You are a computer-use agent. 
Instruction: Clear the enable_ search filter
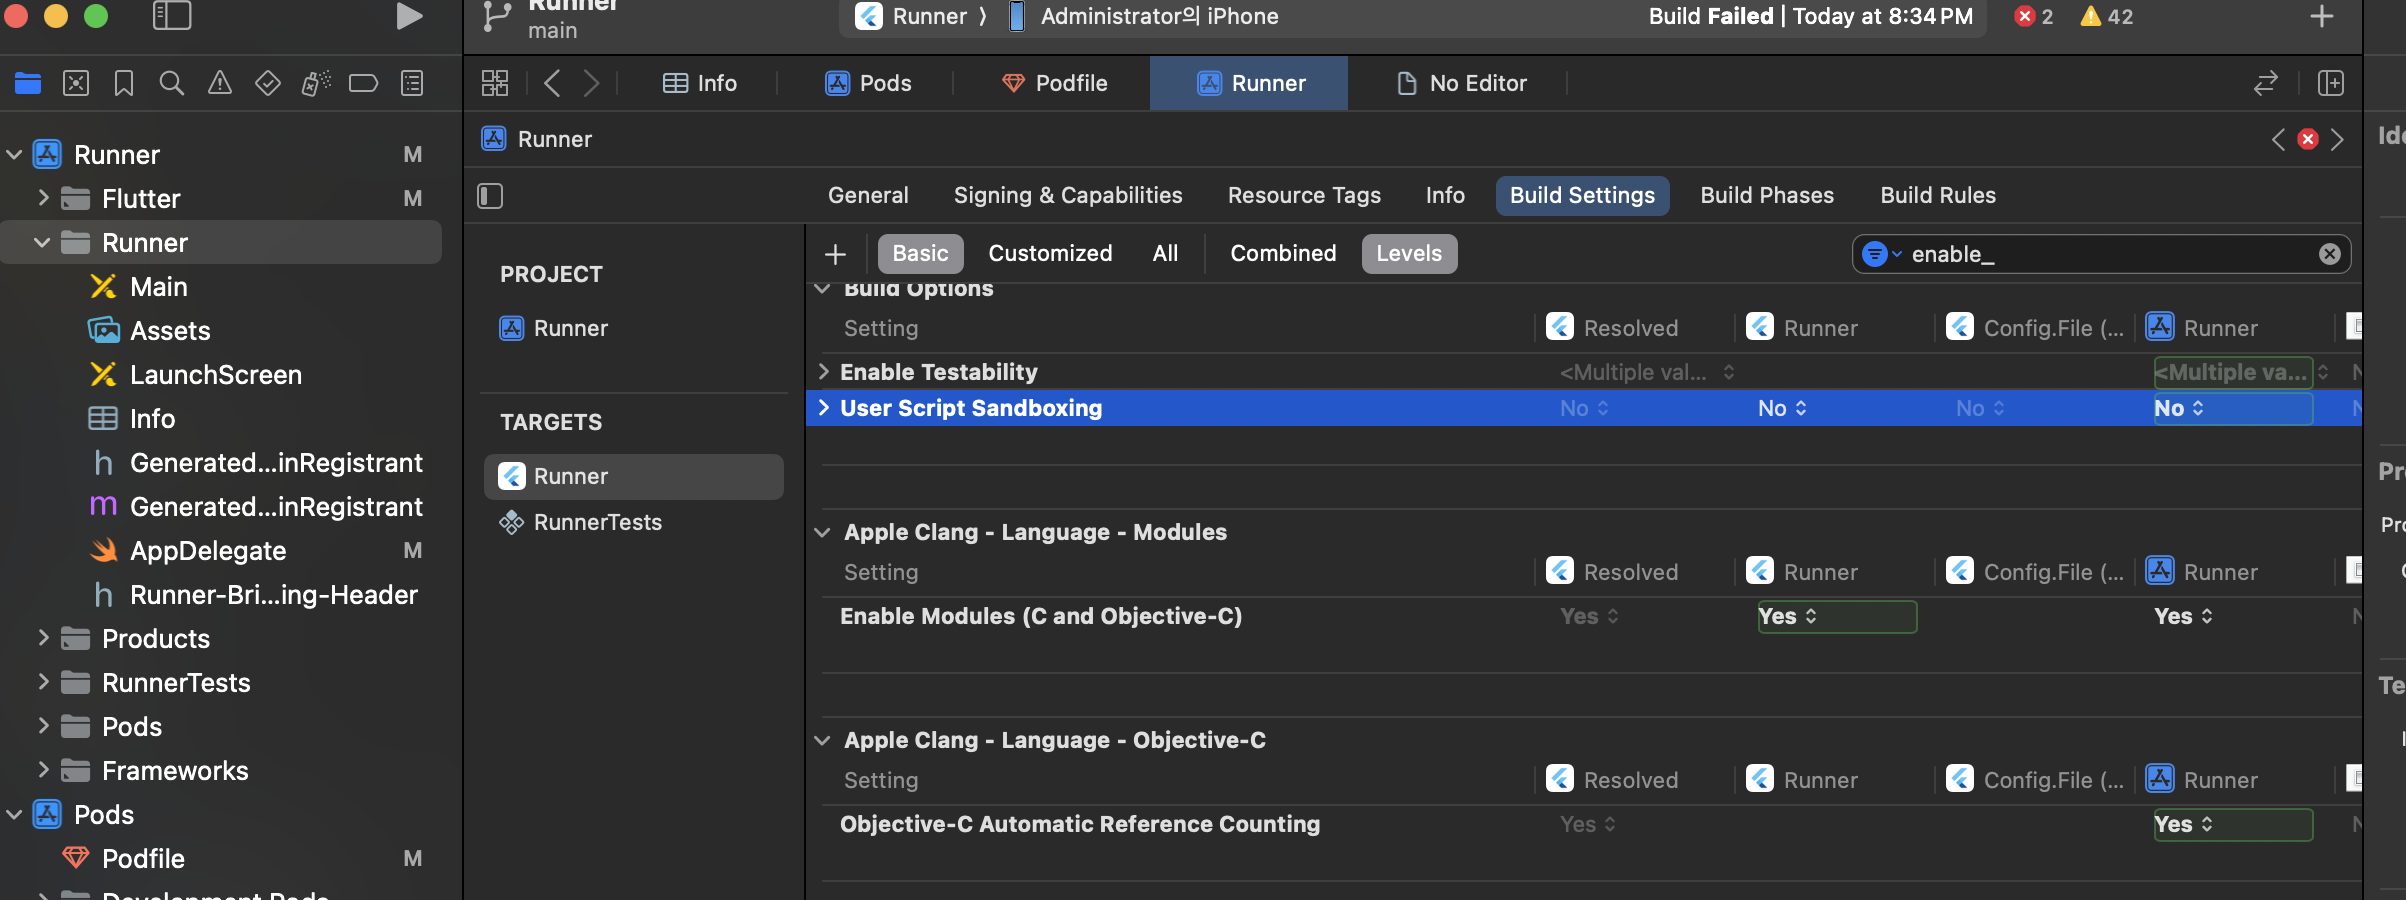[x=2330, y=254]
